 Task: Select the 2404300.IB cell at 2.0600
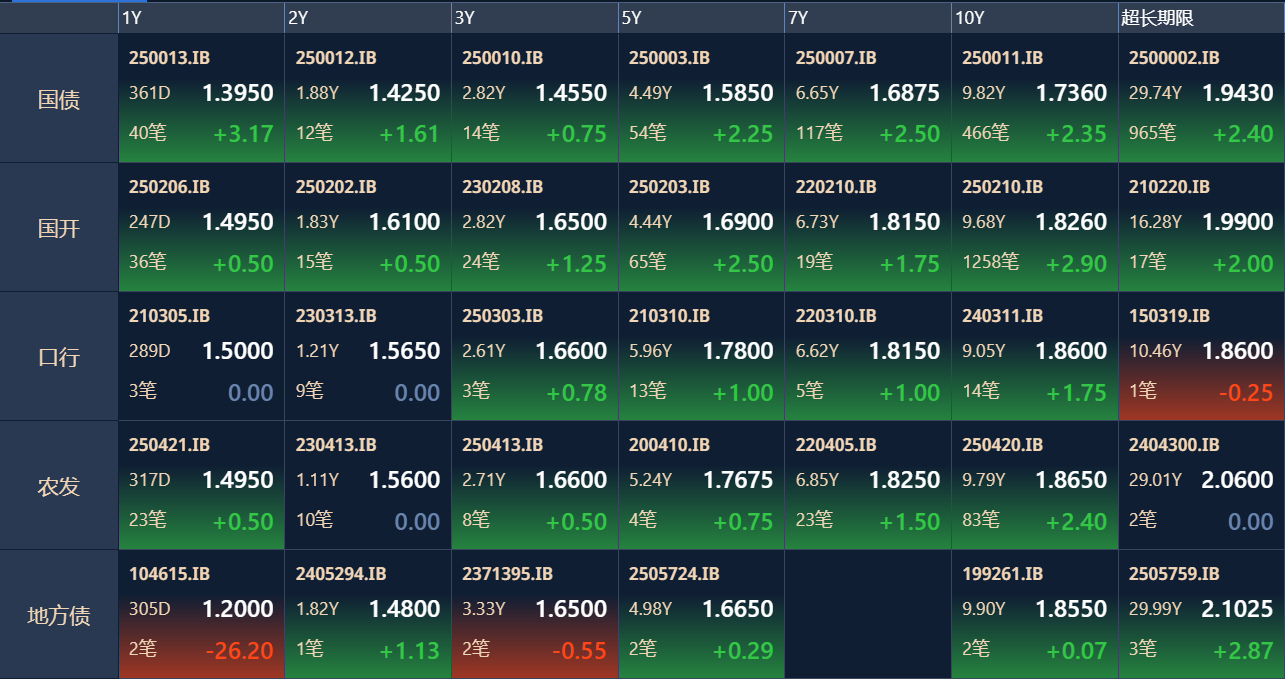tap(1201, 485)
